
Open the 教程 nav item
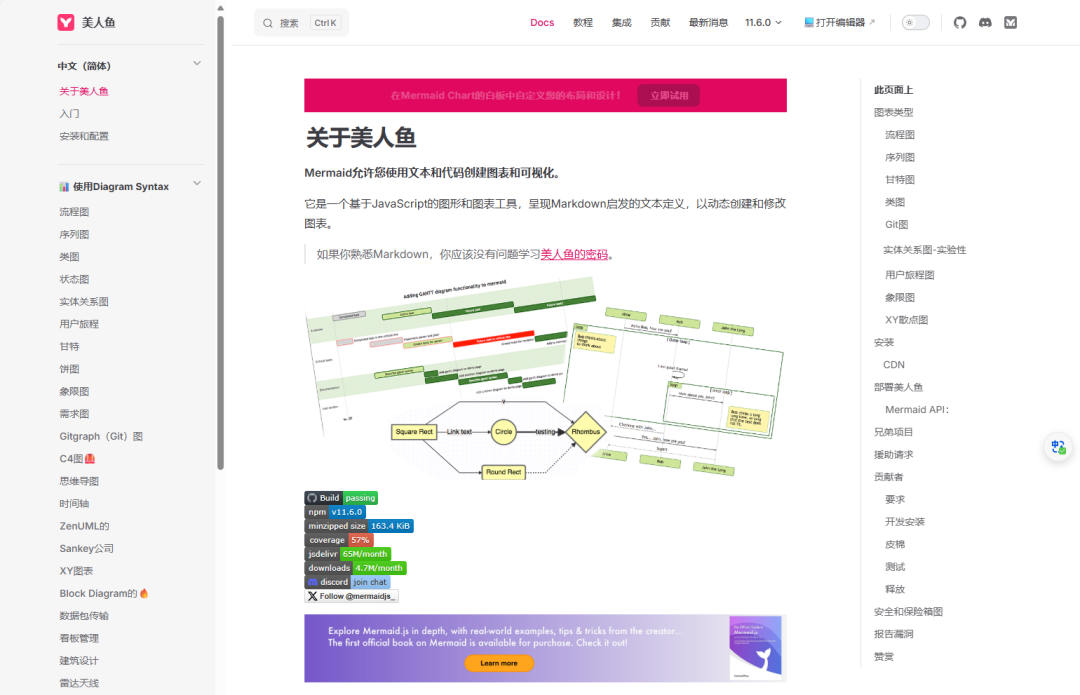coord(583,23)
